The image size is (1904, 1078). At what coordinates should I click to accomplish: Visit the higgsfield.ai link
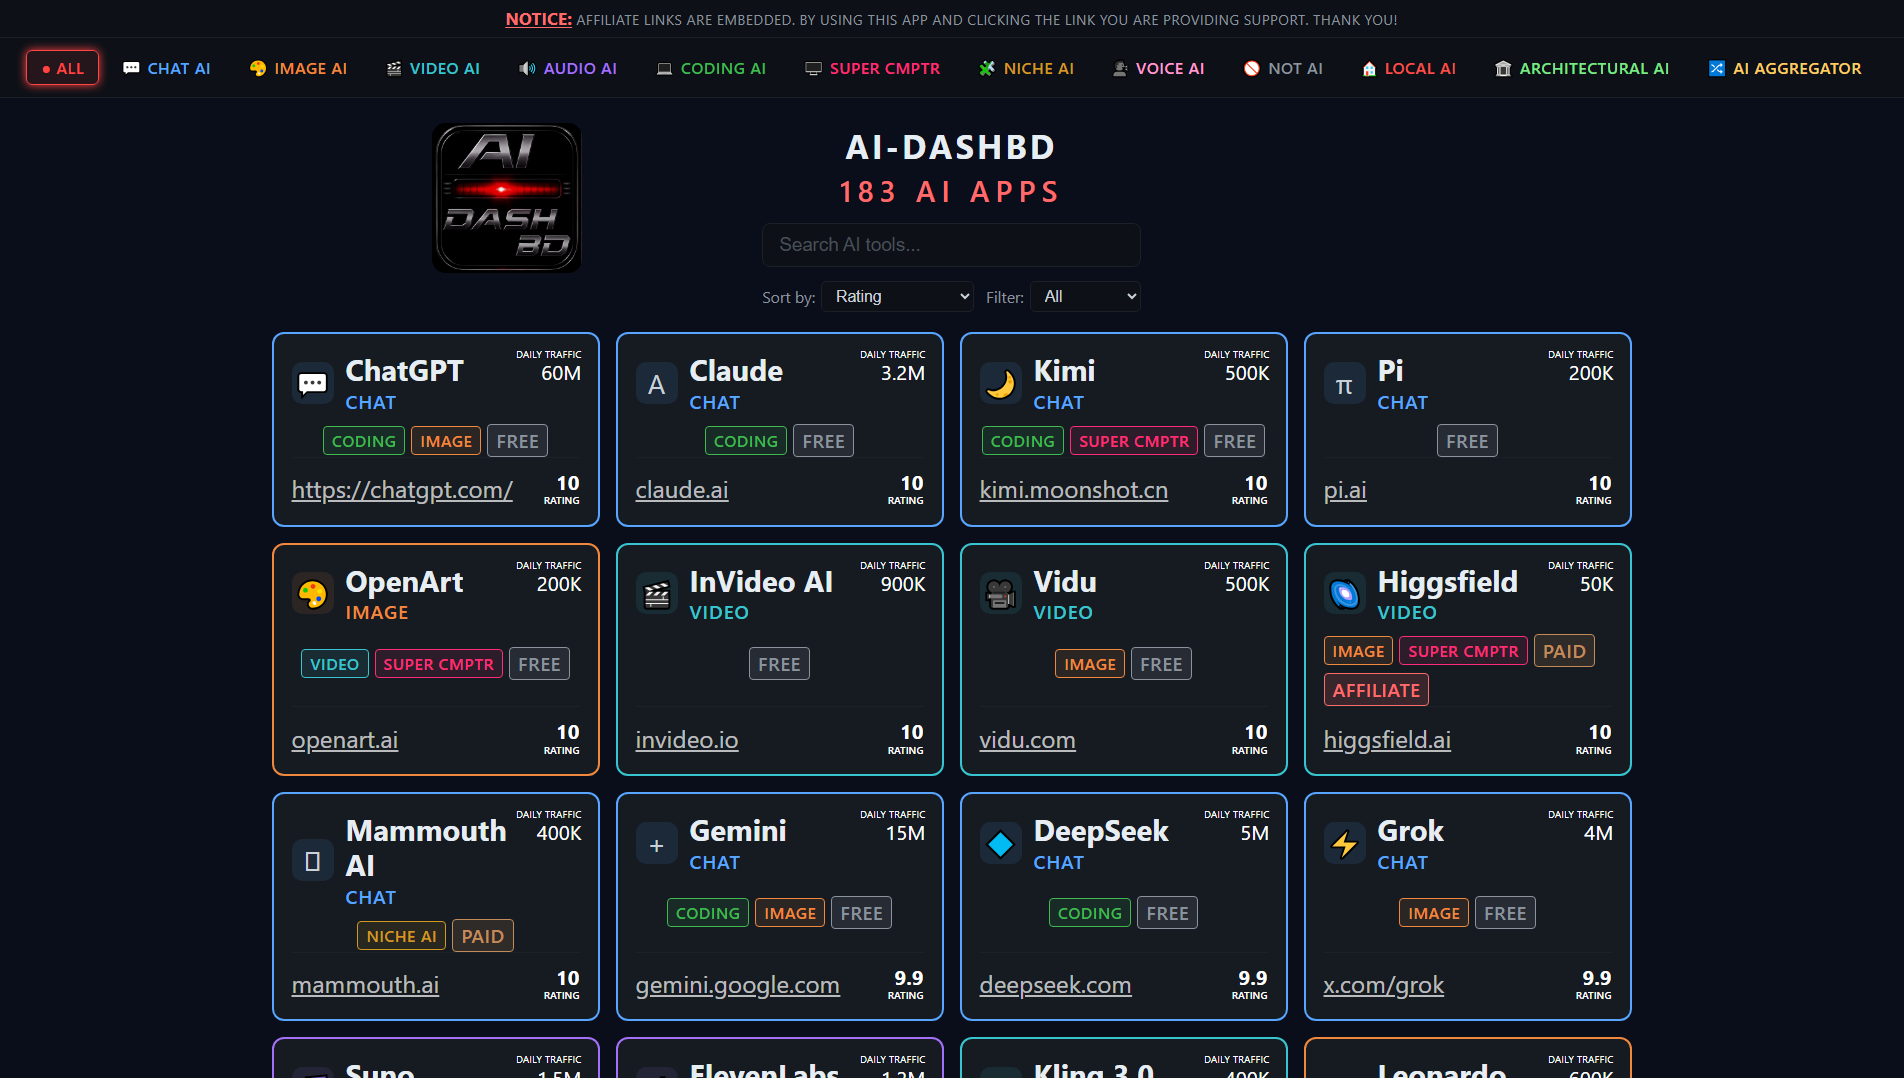pos(1387,740)
